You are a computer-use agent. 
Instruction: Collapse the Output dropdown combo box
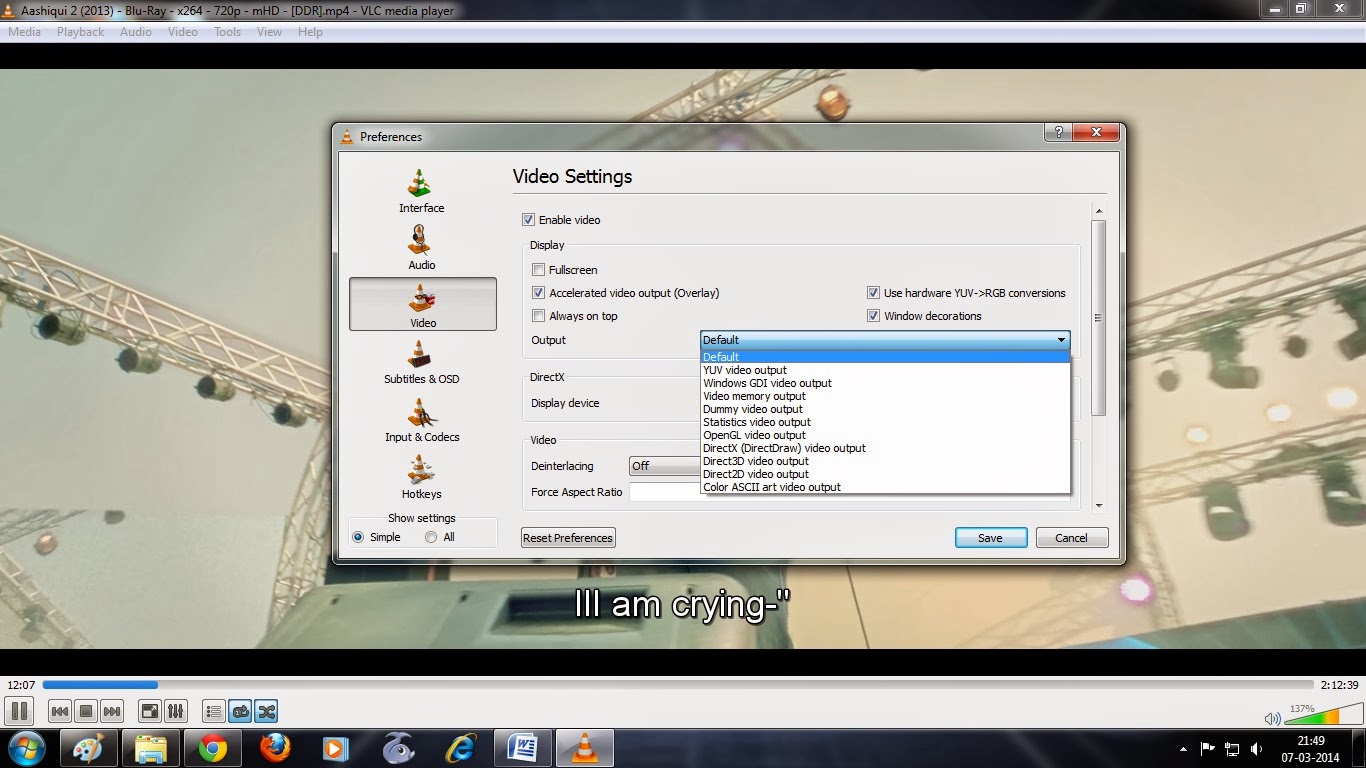point(885,340)
